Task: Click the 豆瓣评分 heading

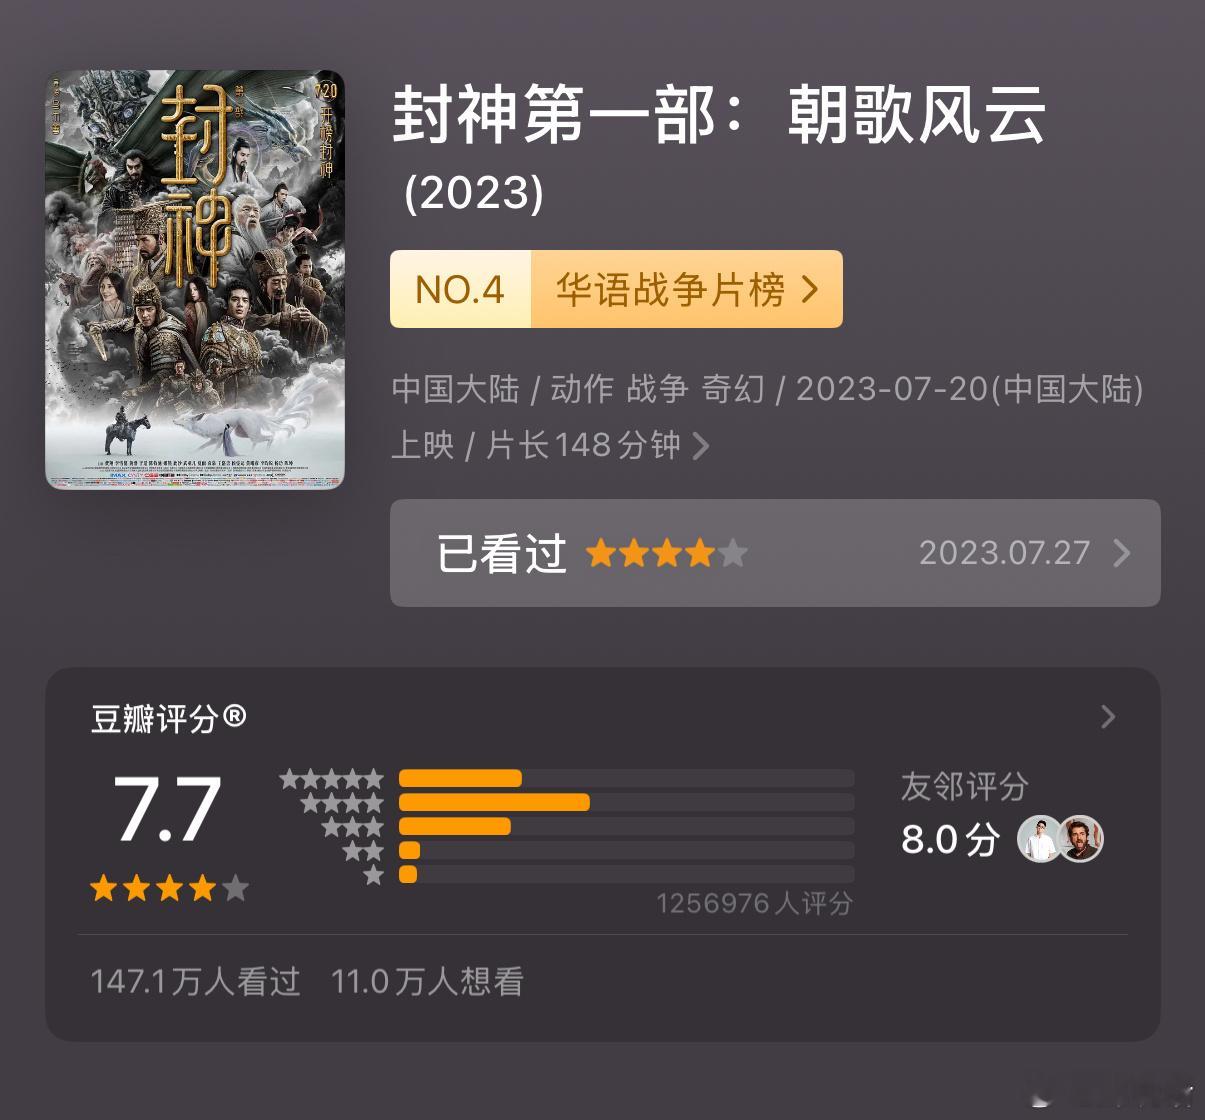Action: (169, 718)
